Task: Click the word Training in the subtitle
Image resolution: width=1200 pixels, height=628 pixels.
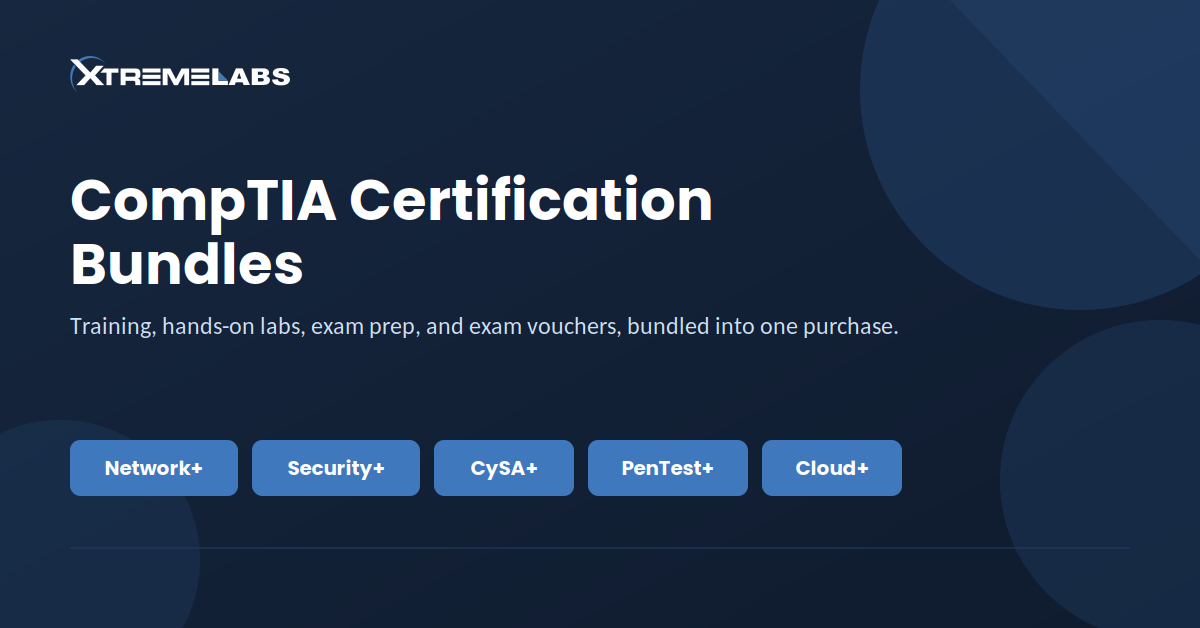Action: pos(110,327)
